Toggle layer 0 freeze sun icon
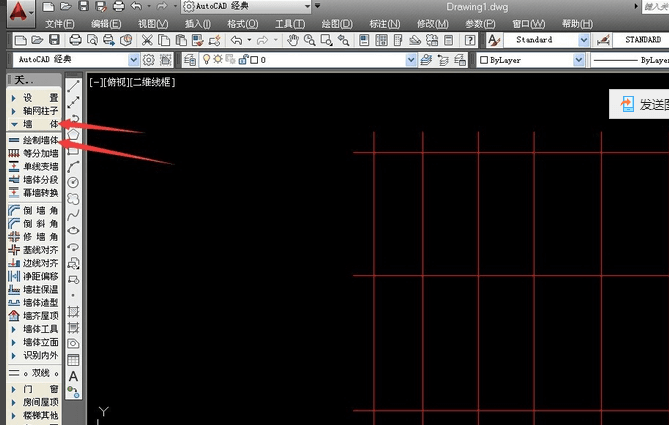The height and width of the screenshot is (425, 669). [218, 59]
